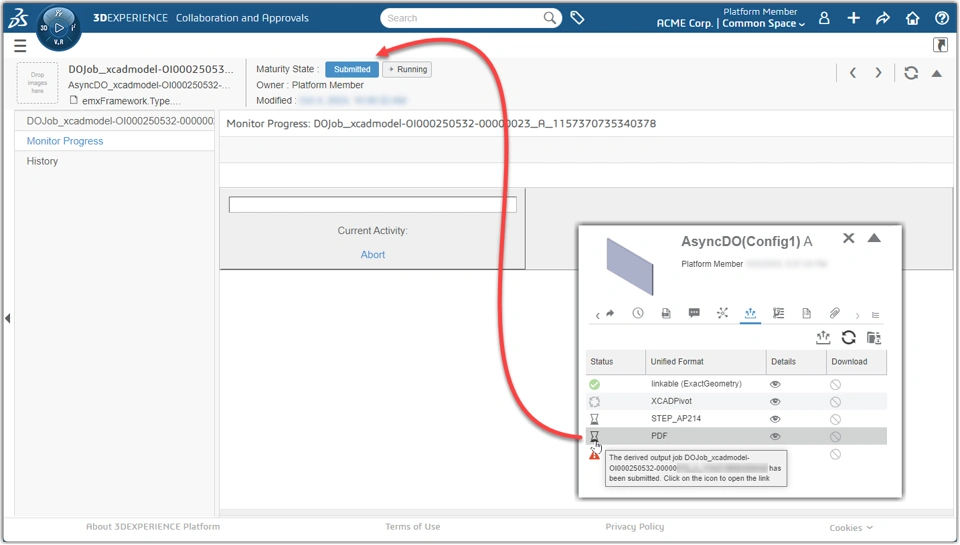Viewport: 960px width, 545px height.
Task: Refresh the derived outputs table
Action: tap(849, 337)
